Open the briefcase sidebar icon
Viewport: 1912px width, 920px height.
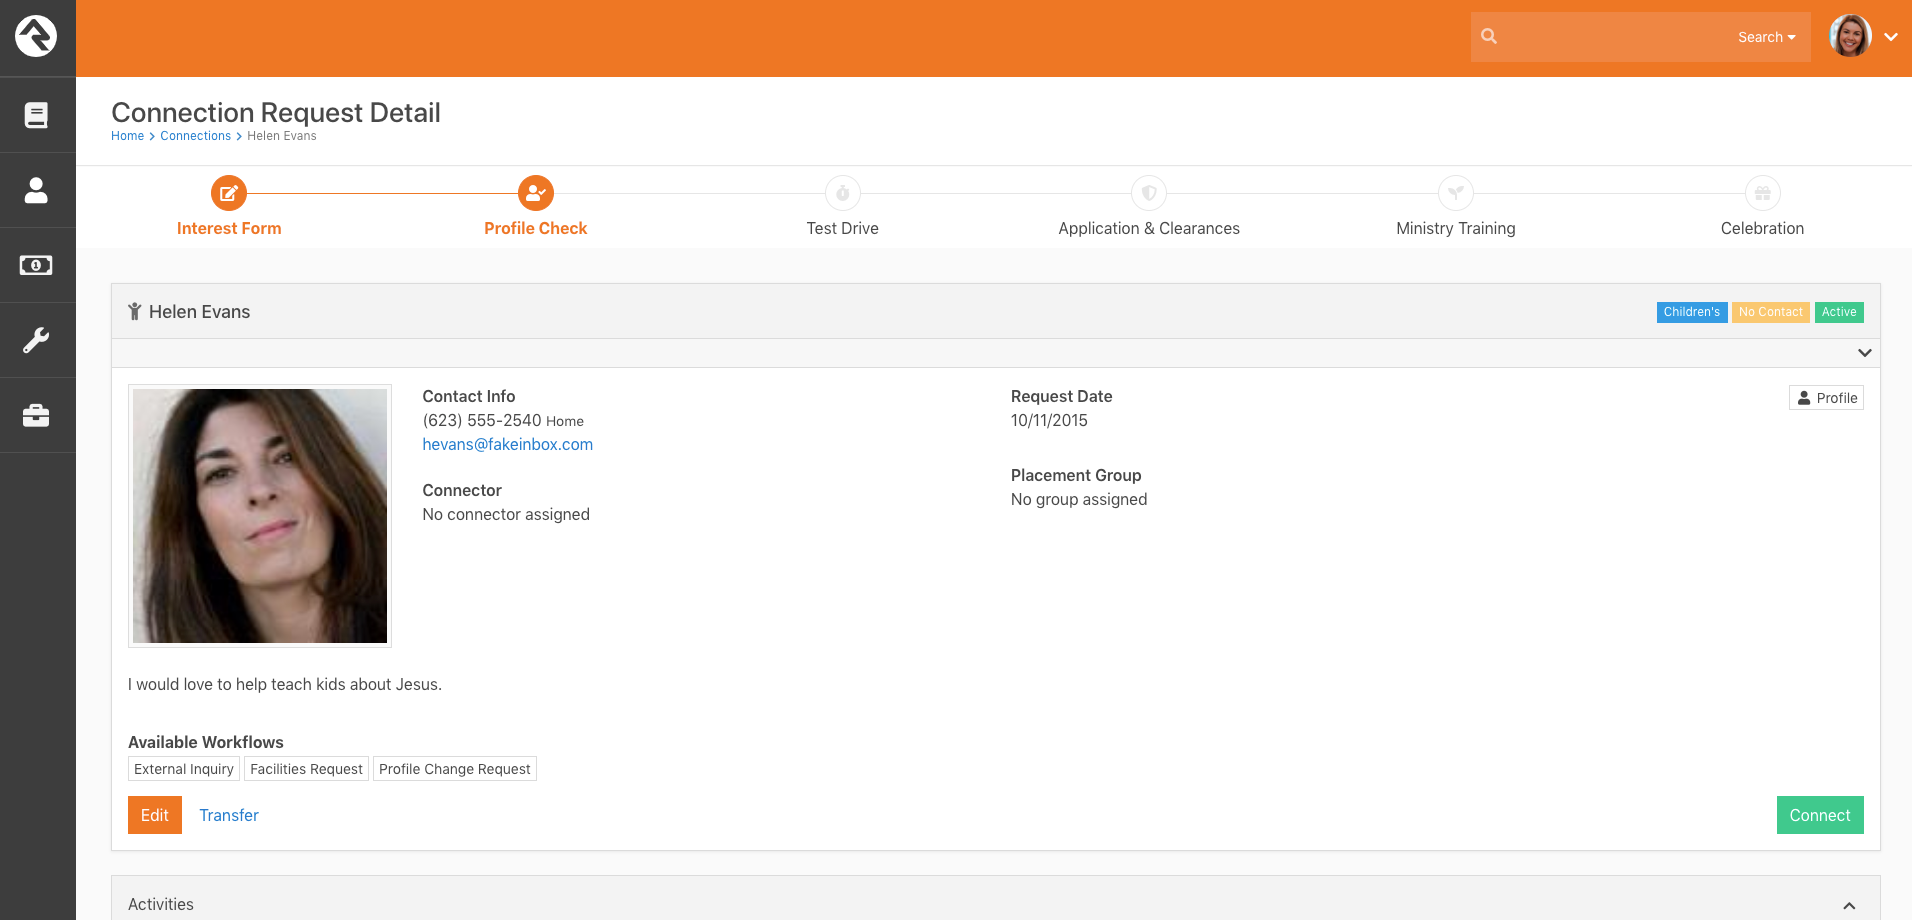click(x=36, y=415)
